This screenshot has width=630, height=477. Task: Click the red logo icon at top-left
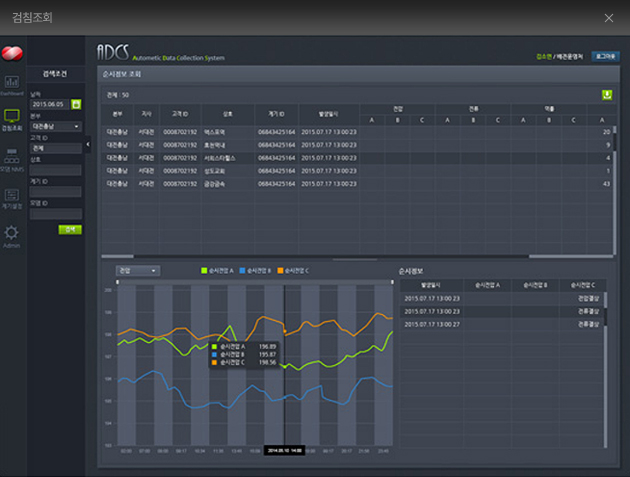(x=12, y=53)
